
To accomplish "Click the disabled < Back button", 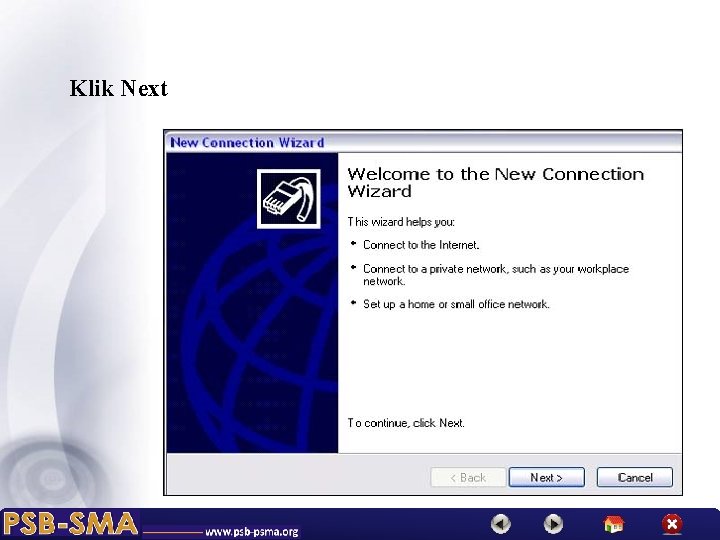I will coord(468,478).
